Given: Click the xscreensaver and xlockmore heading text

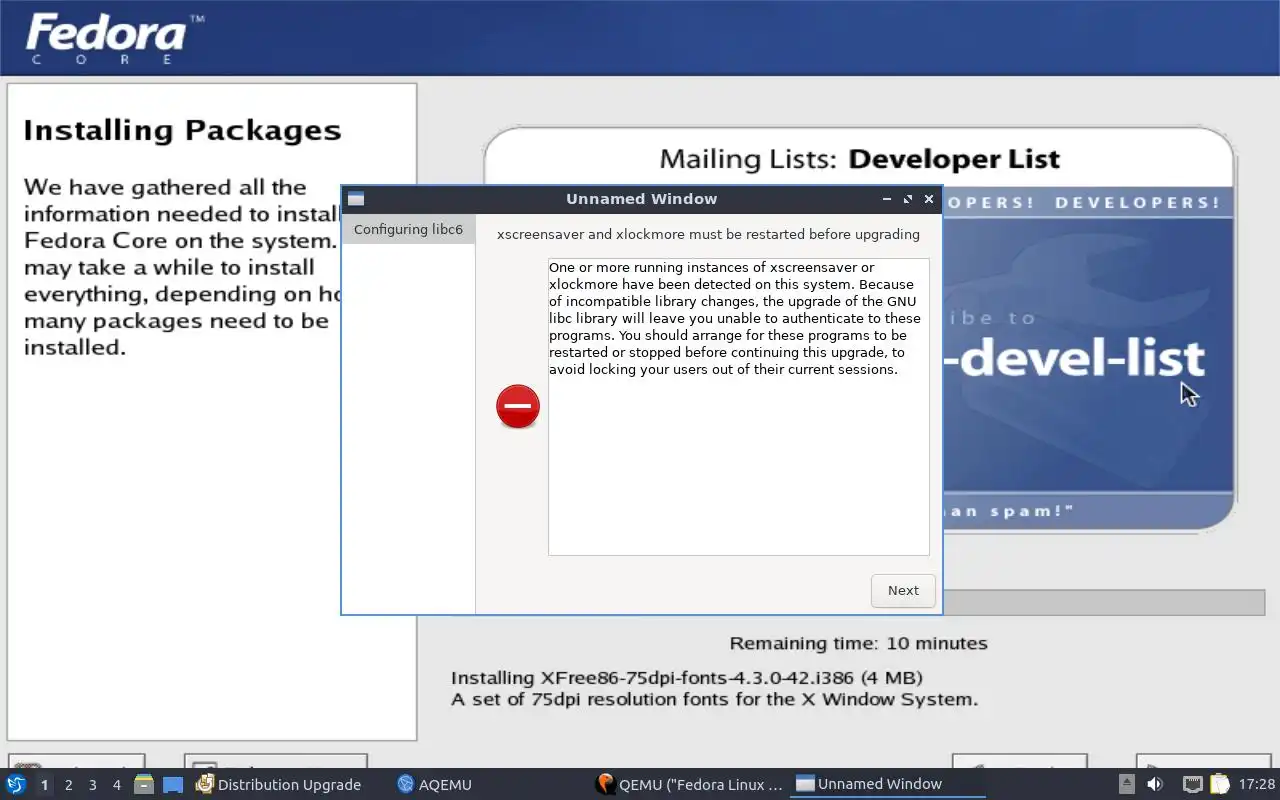Looking at the screenshot, I should (708, 234).
